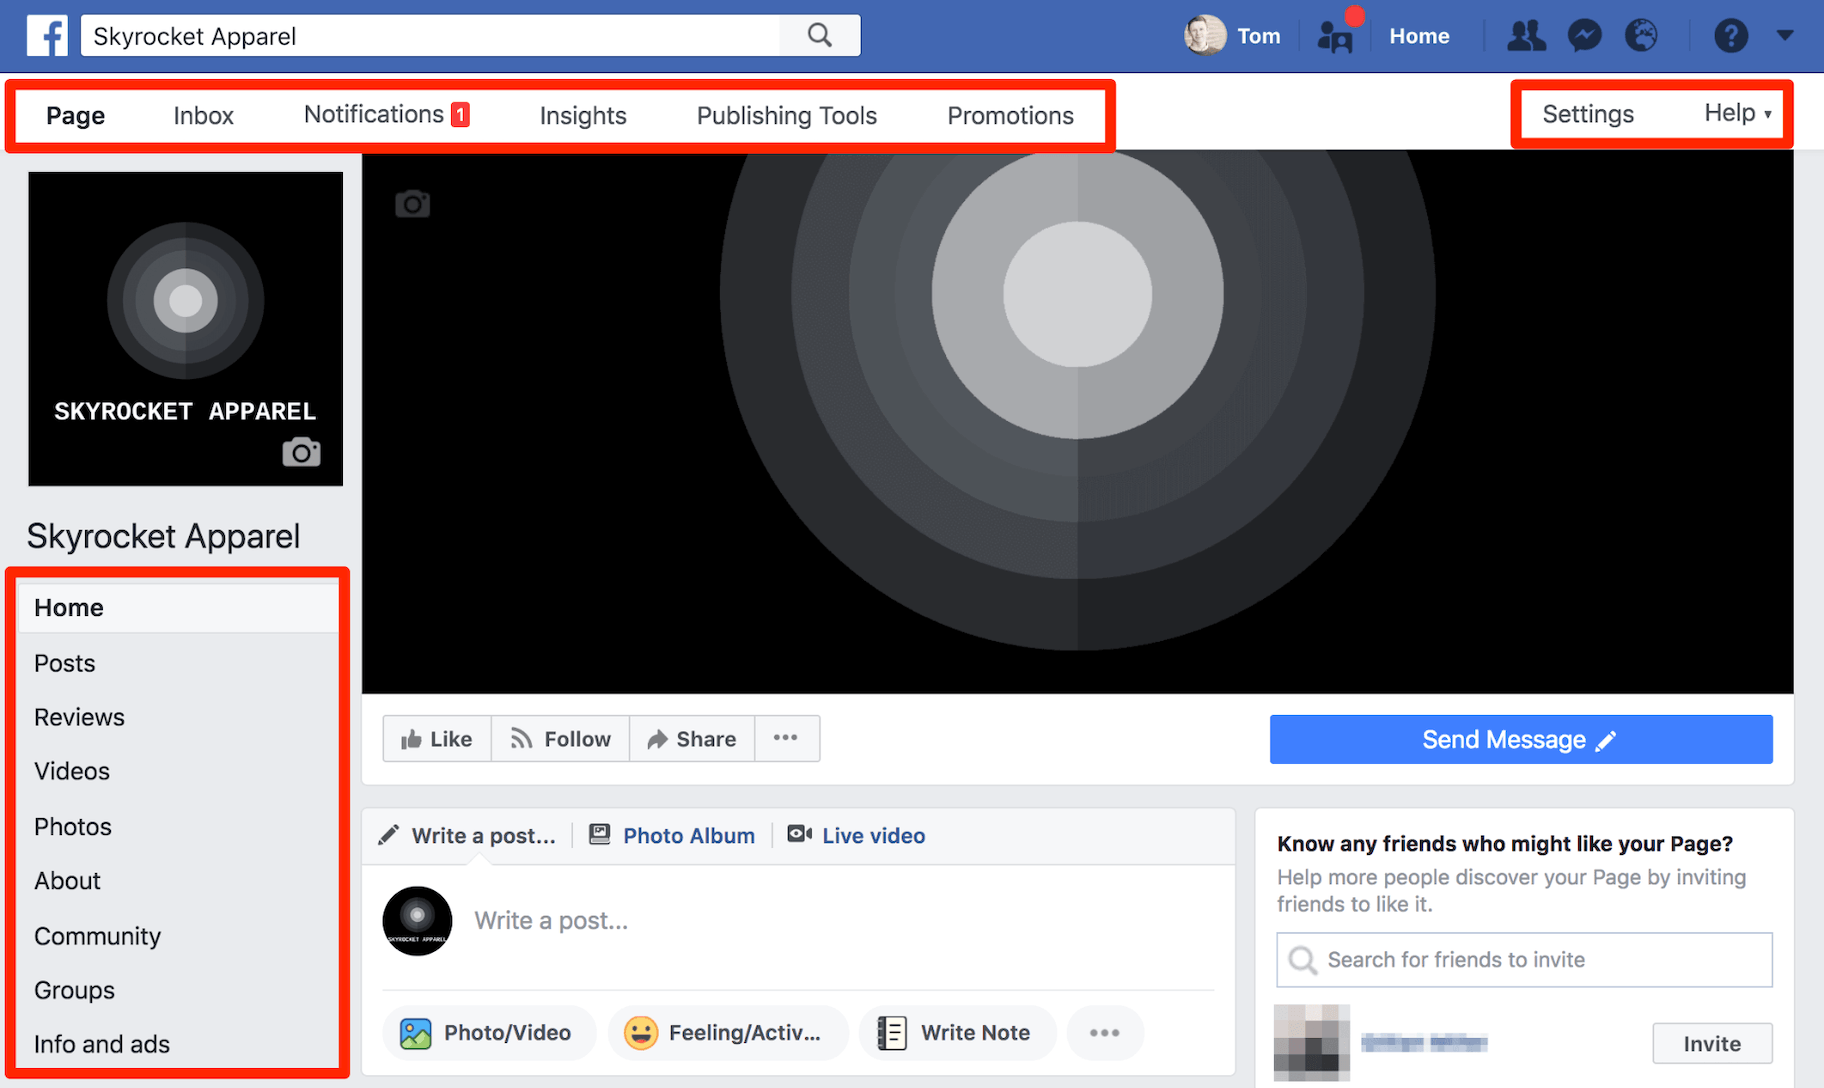Share the page using the Share button

point(691,738)
